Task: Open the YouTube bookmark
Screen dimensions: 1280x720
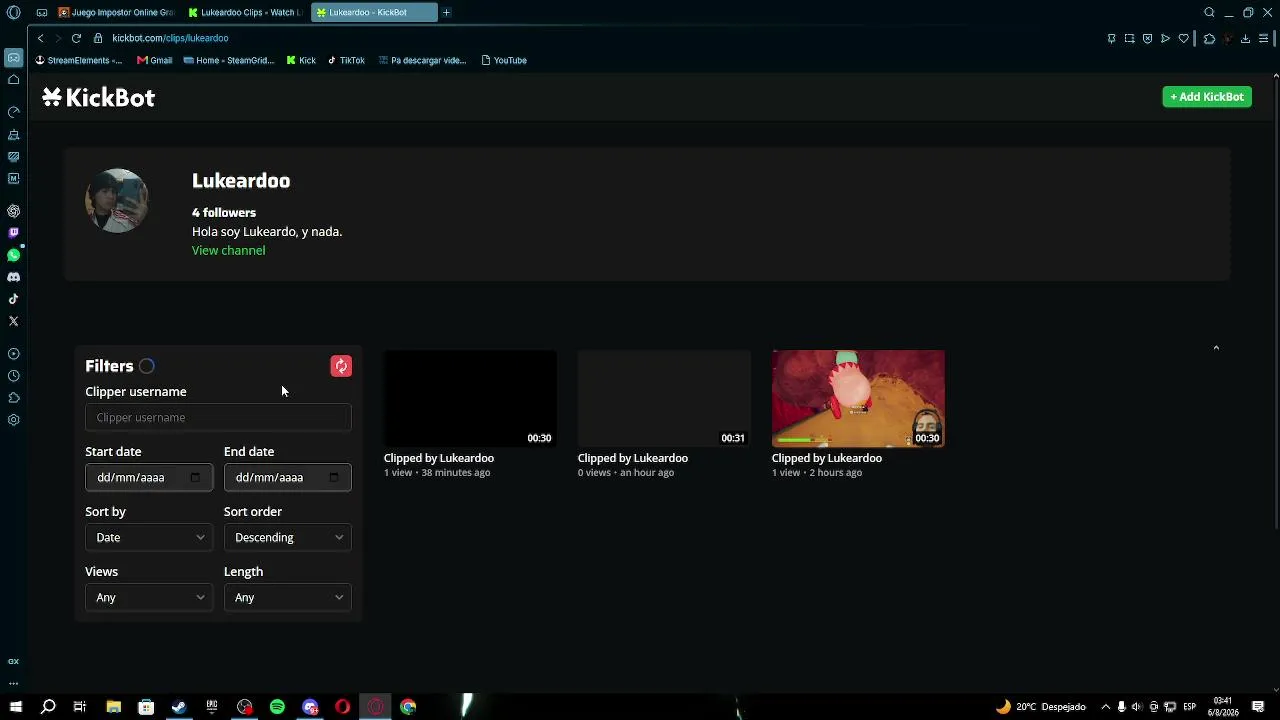Action: [x=504, y=60]
